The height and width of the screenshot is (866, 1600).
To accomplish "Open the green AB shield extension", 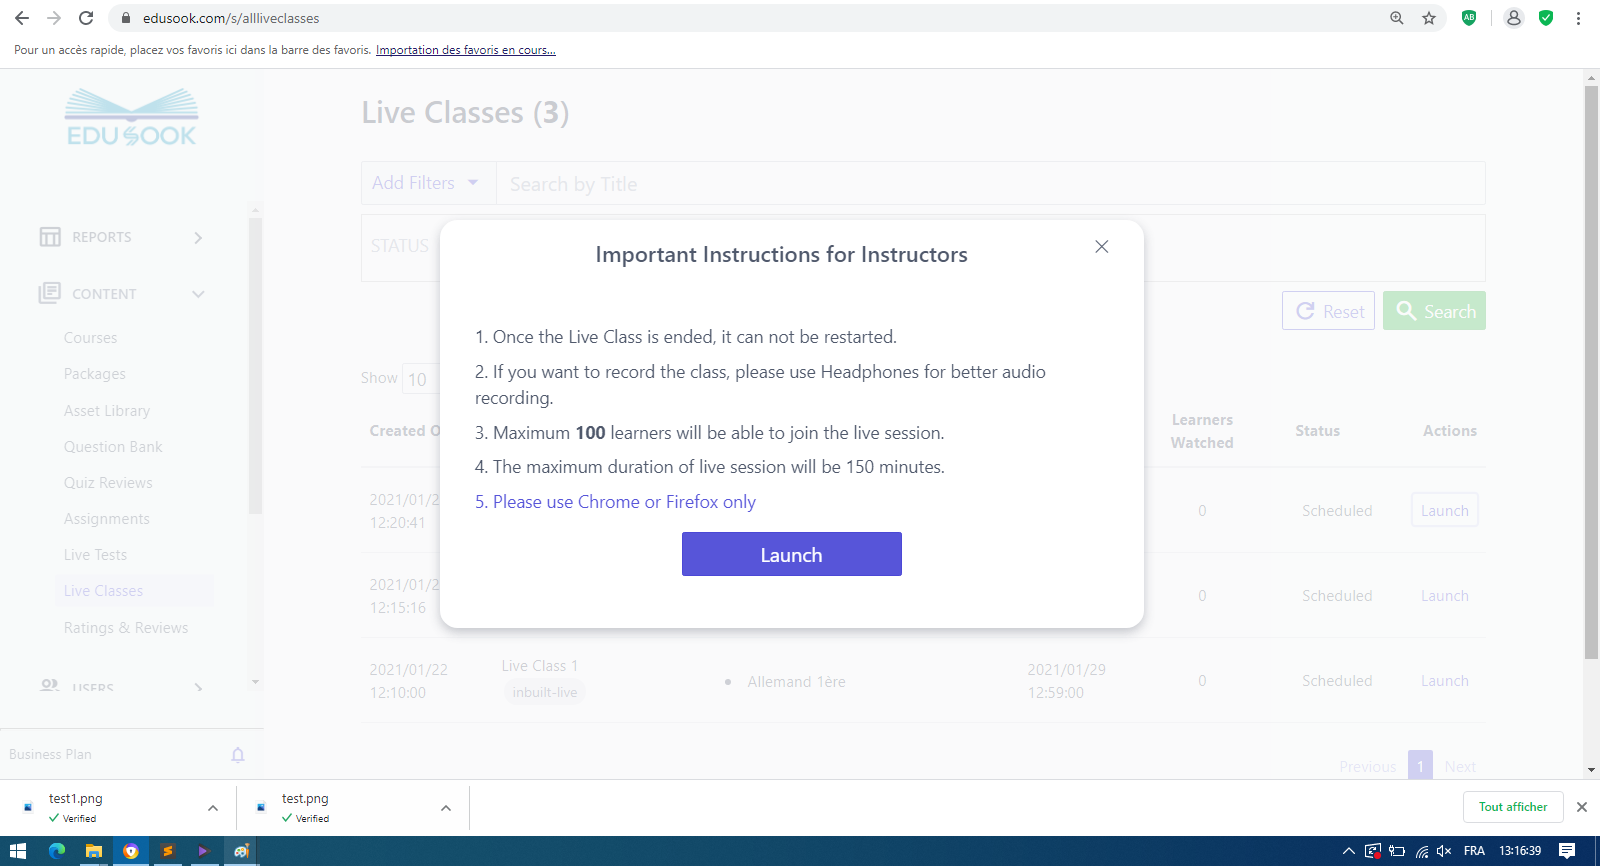I will (1469, 18).
